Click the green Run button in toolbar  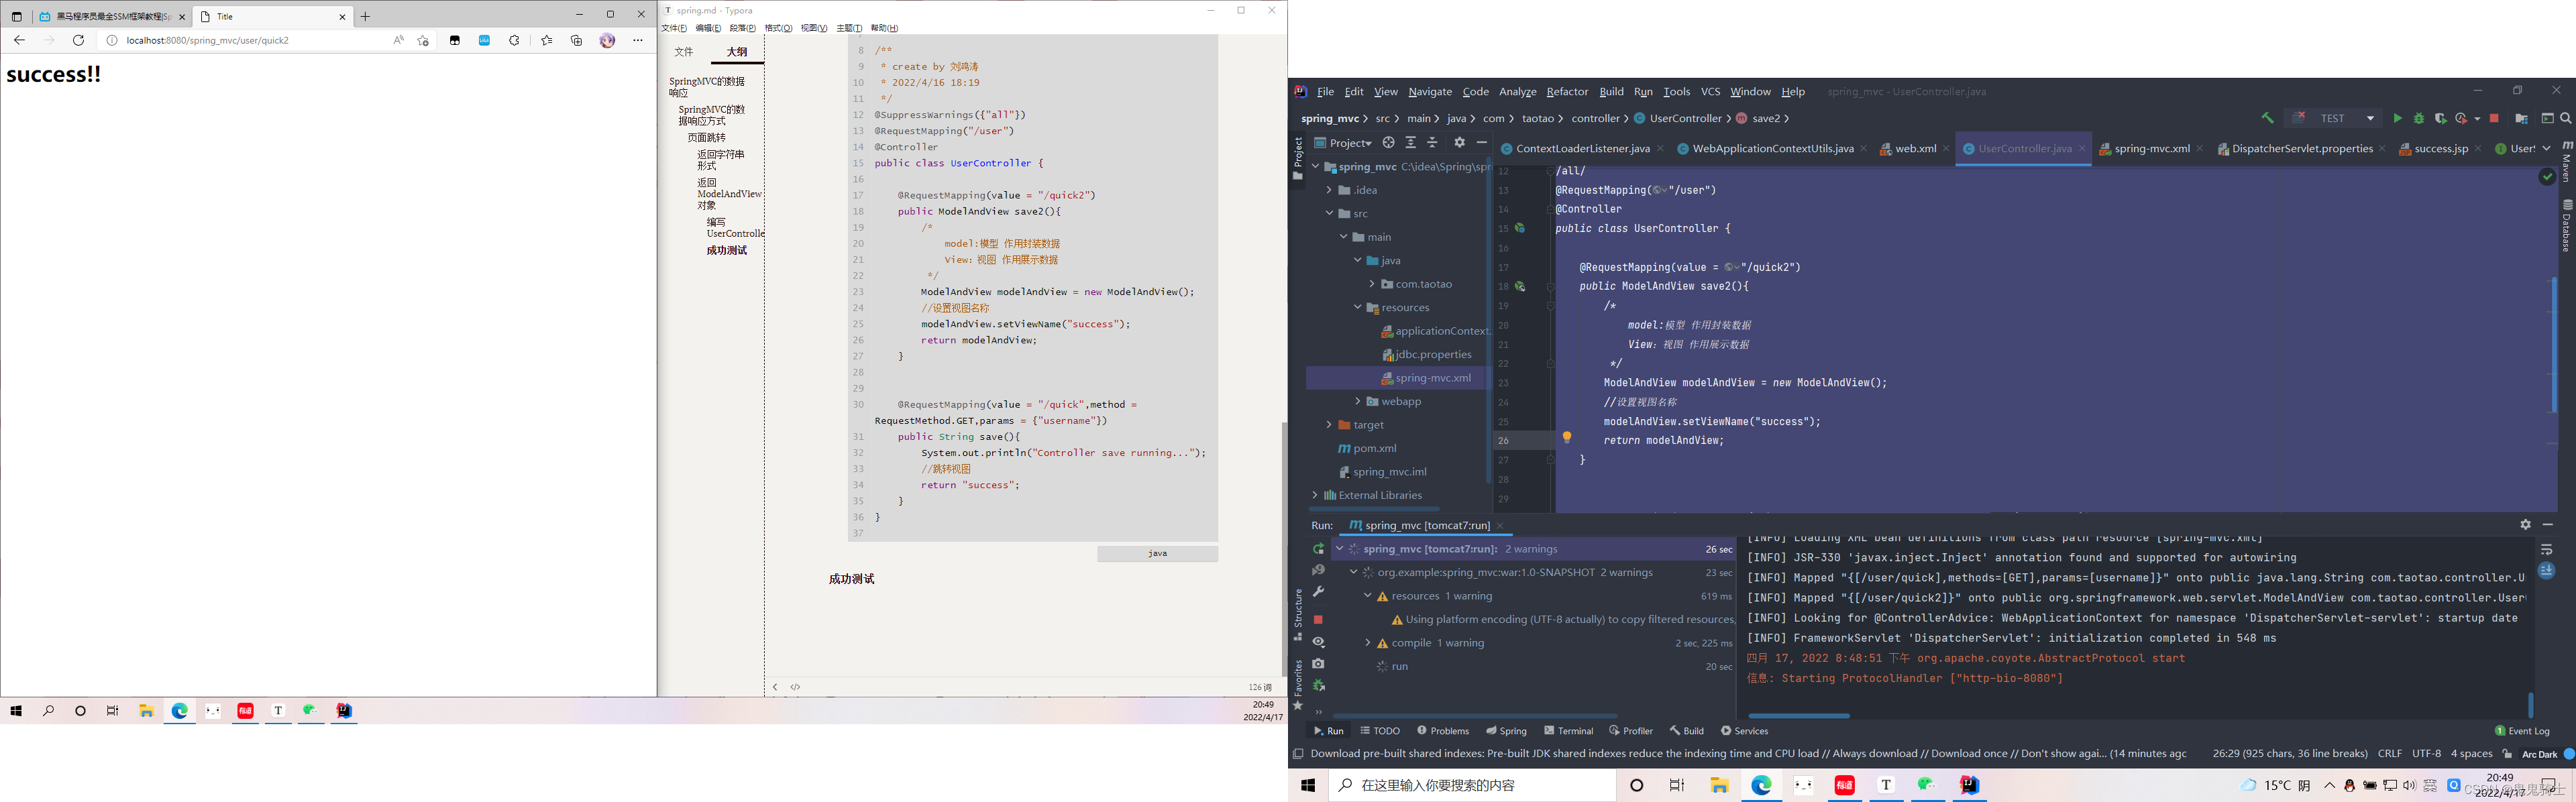(2397, 118)
